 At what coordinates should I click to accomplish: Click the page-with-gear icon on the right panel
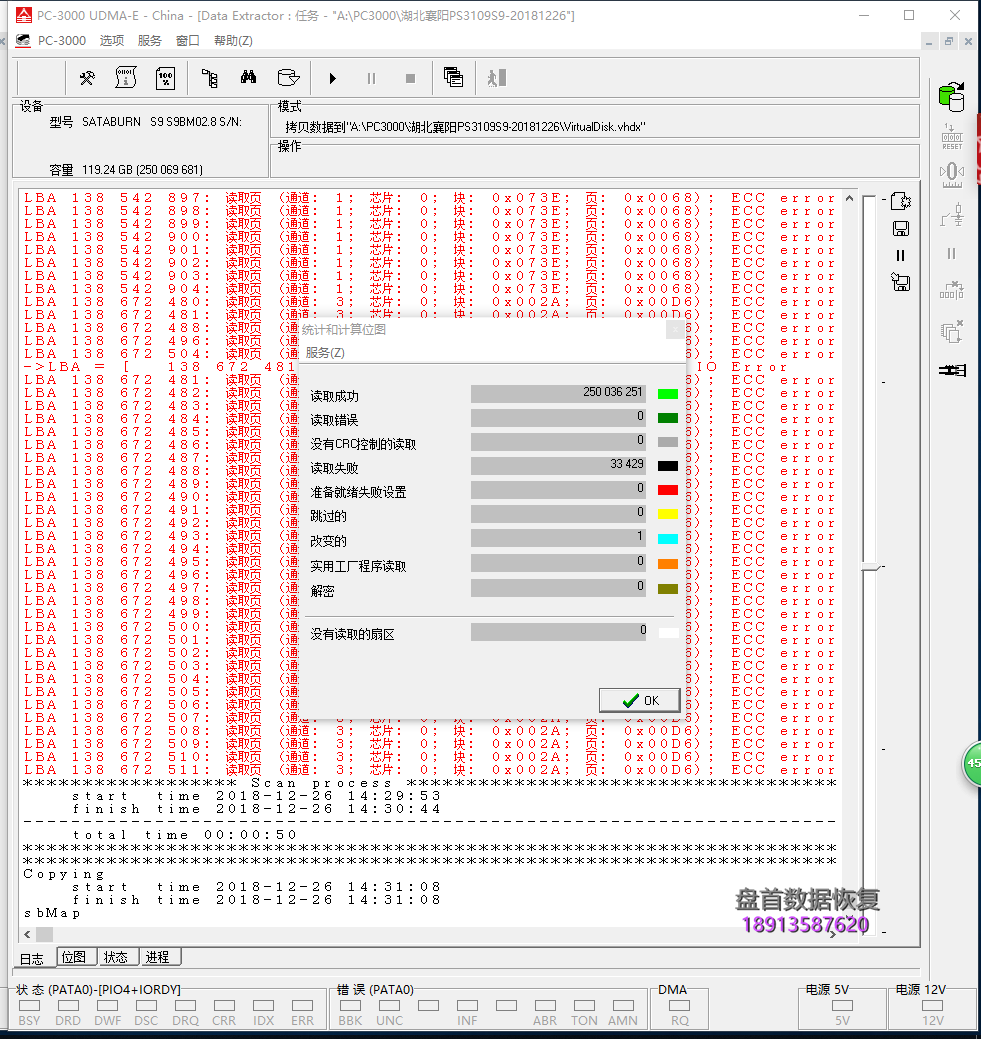[901, 201]
